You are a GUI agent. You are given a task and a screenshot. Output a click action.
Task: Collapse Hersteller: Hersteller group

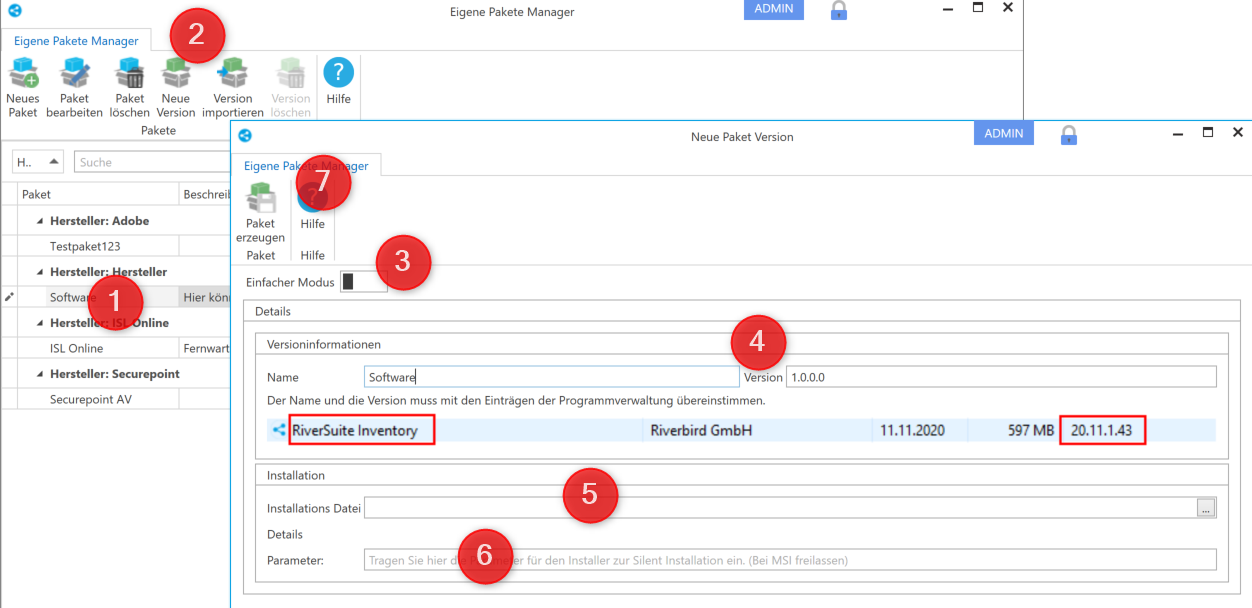41,272
